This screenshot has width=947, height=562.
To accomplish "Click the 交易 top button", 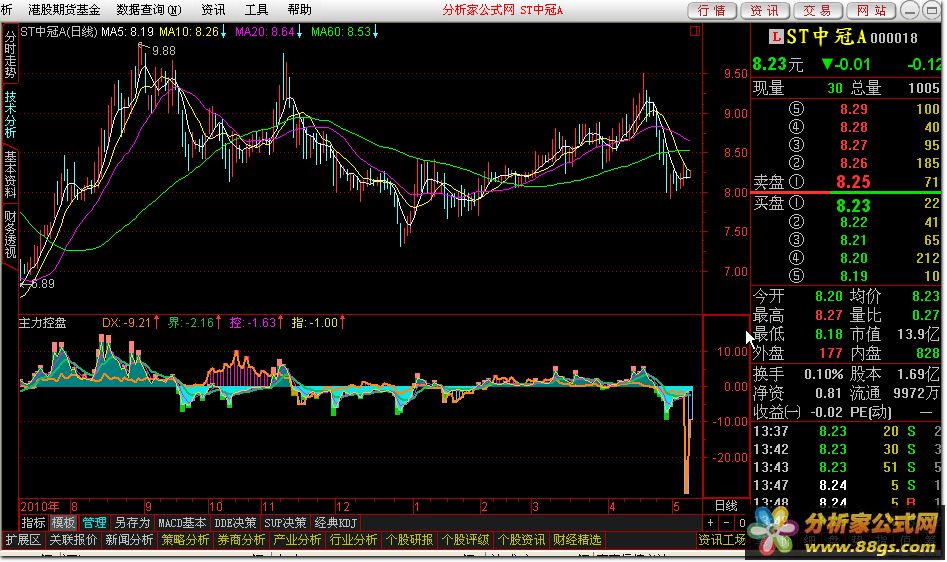I will point(817,10).
